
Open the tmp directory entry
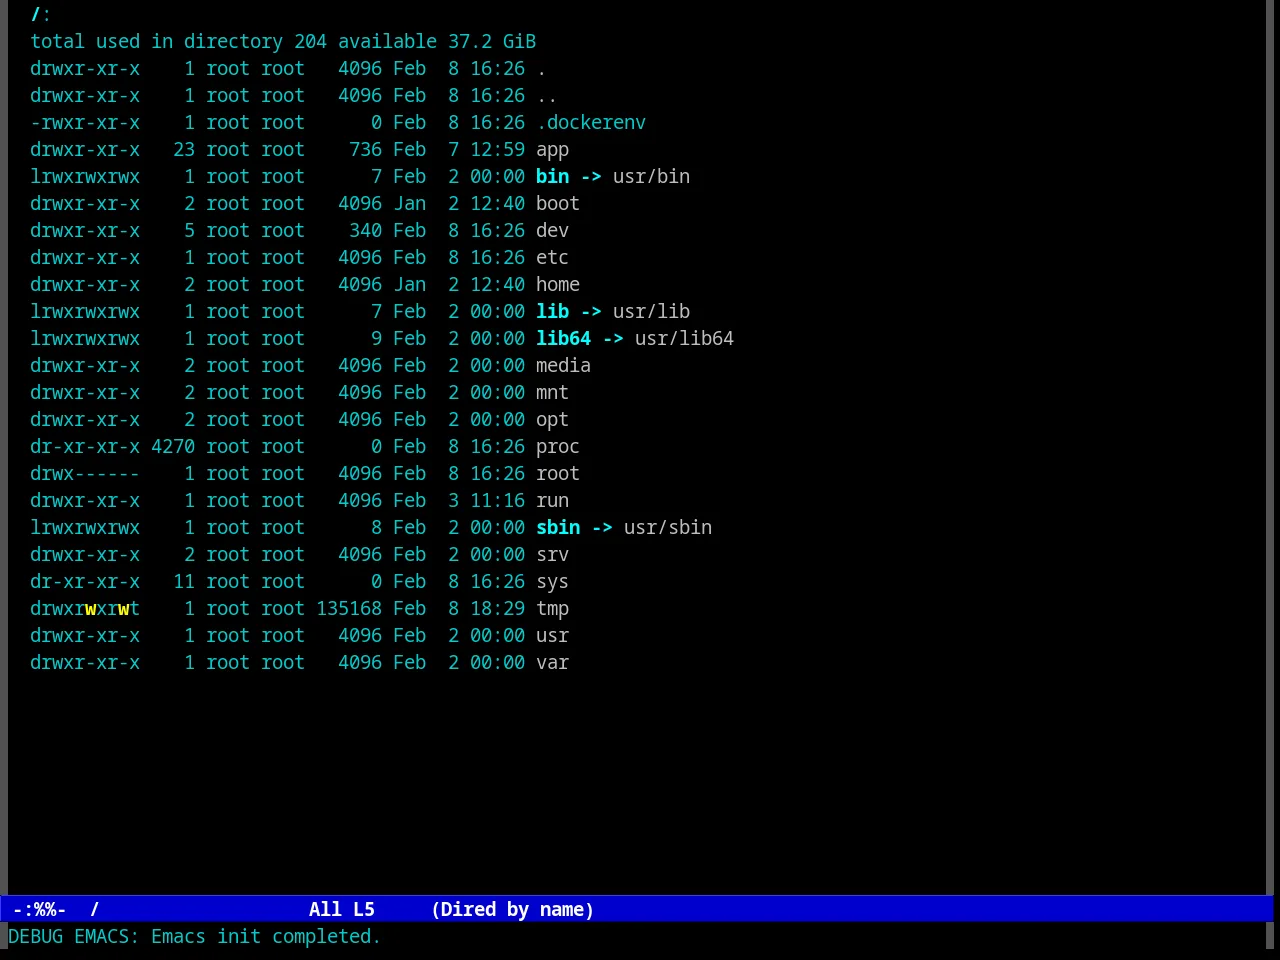(552, 609)
